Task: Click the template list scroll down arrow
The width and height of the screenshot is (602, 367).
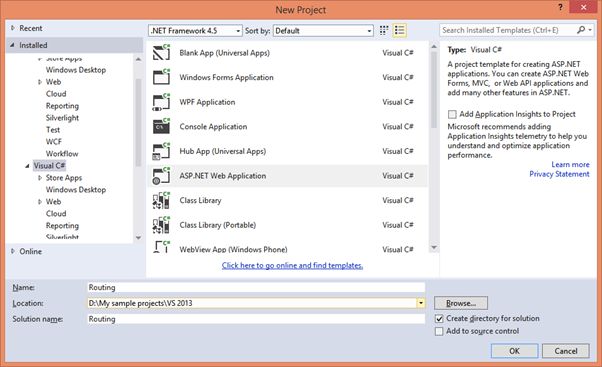Action: point(434,248)
